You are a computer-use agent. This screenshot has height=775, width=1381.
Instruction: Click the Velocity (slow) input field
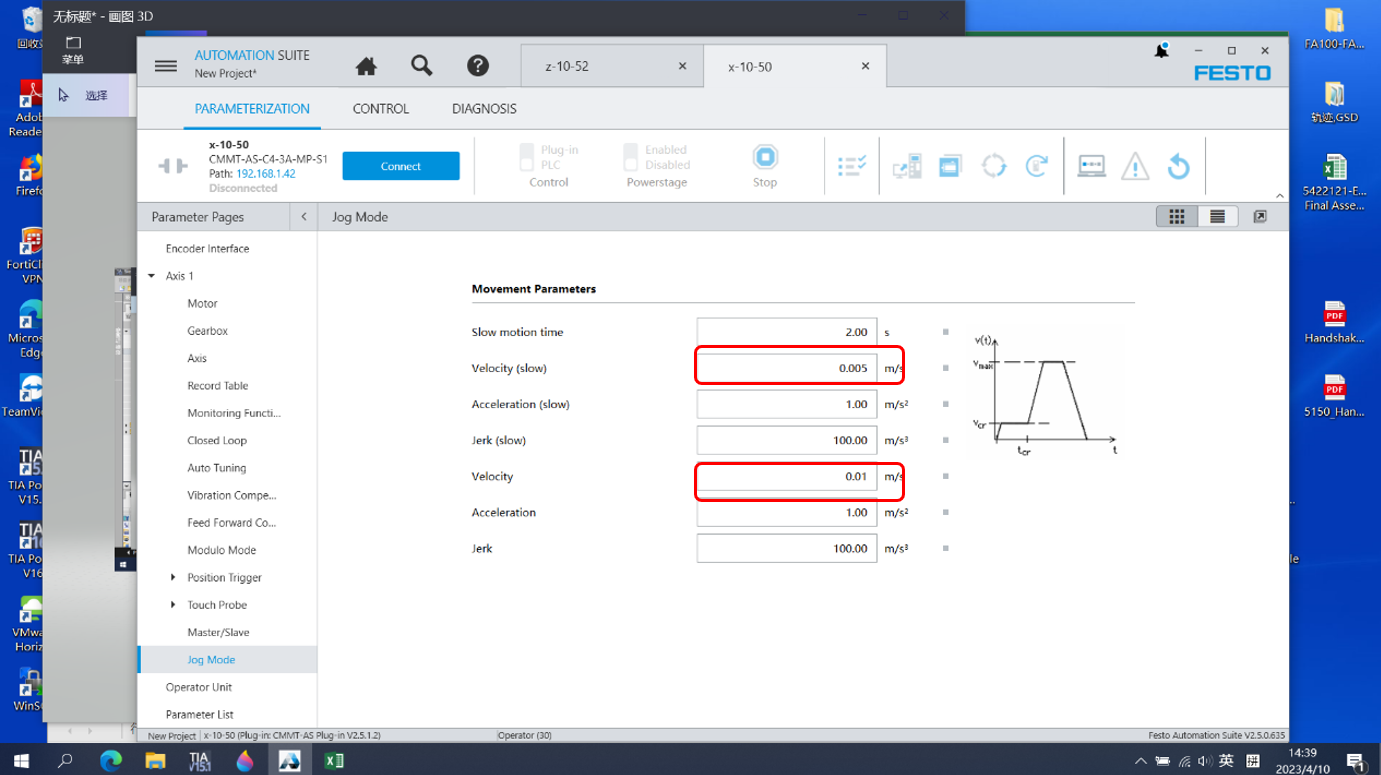(787, 368)
